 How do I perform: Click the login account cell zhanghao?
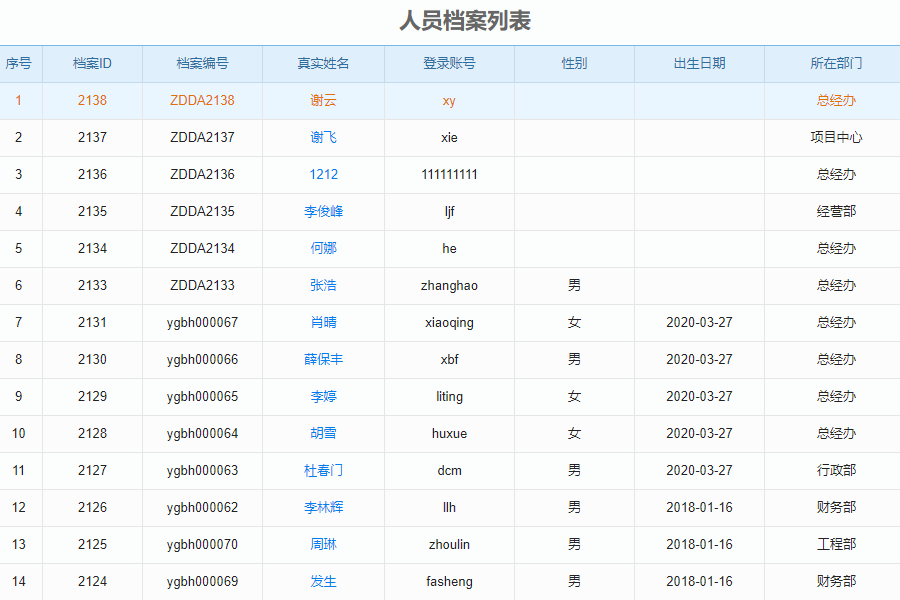click(449, 285)
